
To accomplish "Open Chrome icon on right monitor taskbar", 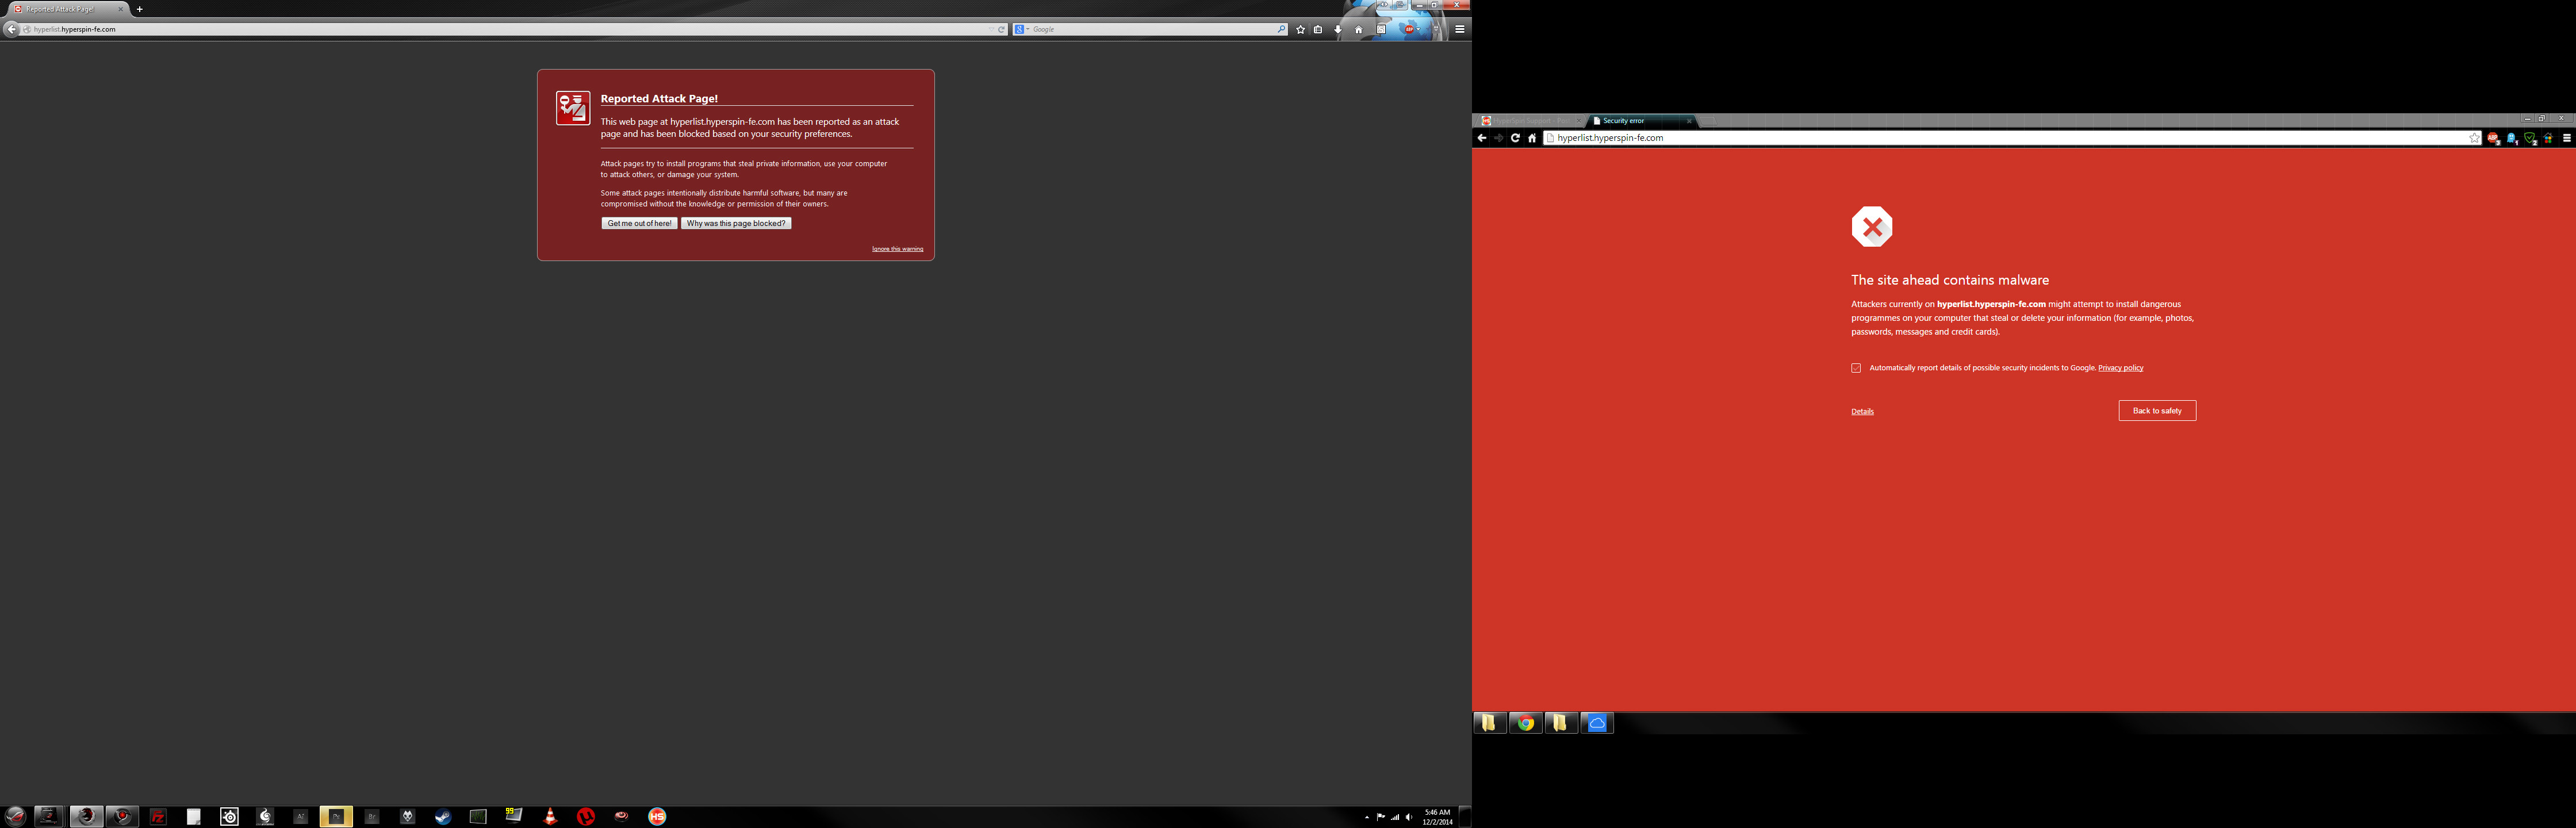I will 1526,723.
